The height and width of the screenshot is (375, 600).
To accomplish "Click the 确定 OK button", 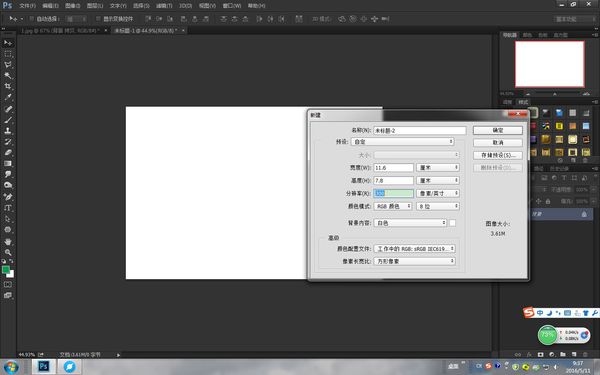I will 498,130.
